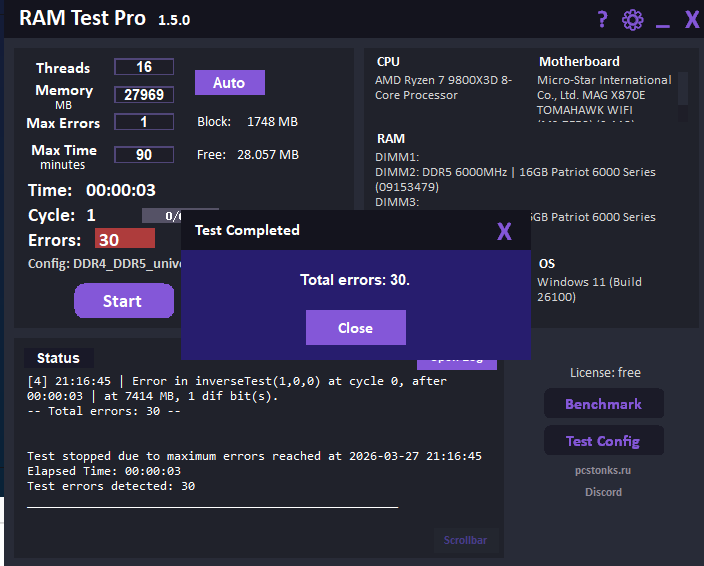Click the Scrollbar toggle in Status panel
Image resolution: width=704 pixels, height=566 pixels.
pos(465,540)
